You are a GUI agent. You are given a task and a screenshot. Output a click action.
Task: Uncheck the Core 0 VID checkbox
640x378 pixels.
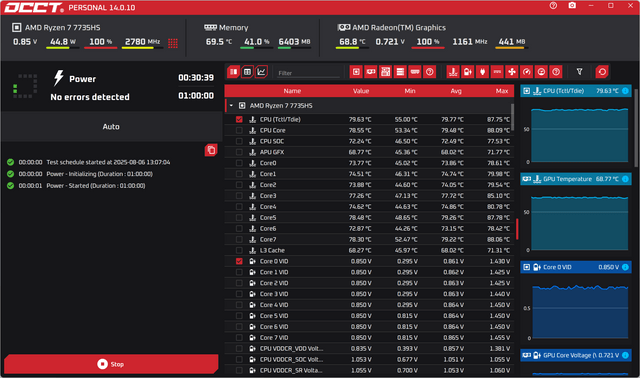tap(239, 261)
